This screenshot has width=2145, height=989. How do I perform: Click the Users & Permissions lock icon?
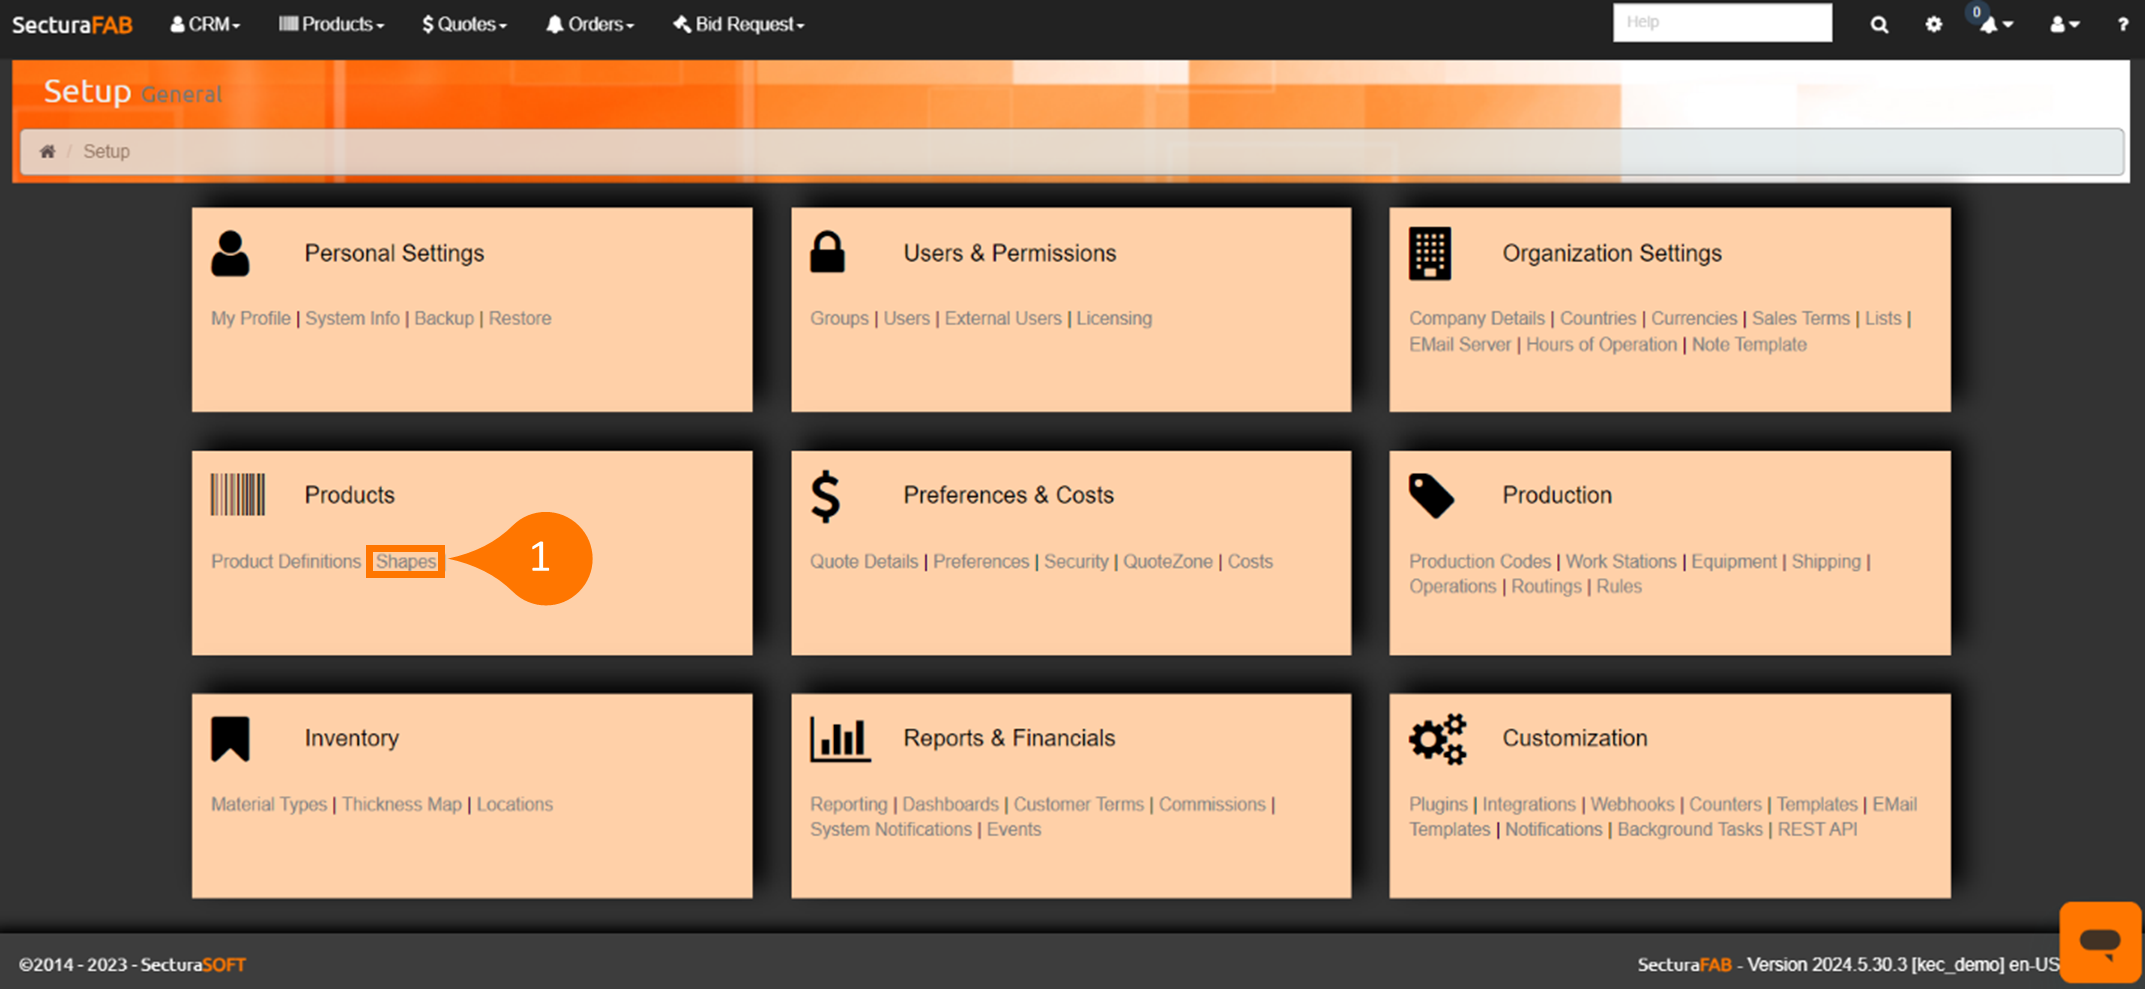[x=827, y=253]
